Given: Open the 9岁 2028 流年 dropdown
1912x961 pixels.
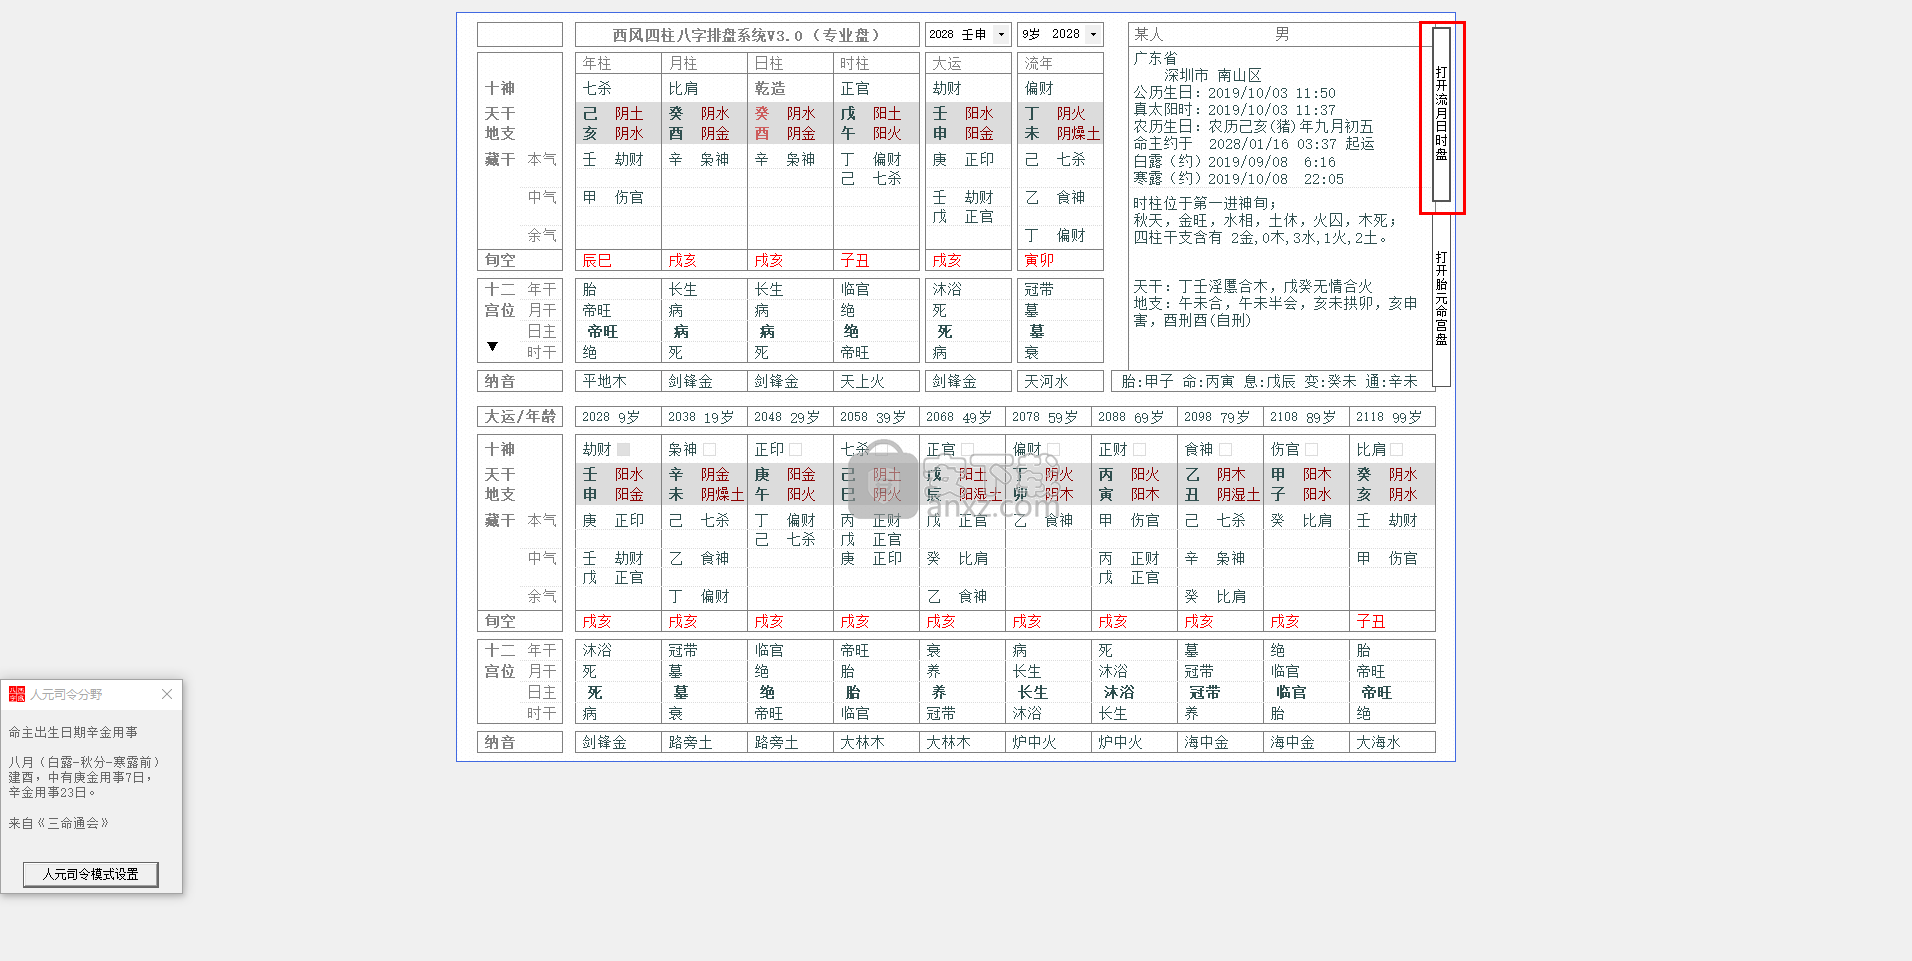Looking at the screenshot, I should pos(1093,34).
